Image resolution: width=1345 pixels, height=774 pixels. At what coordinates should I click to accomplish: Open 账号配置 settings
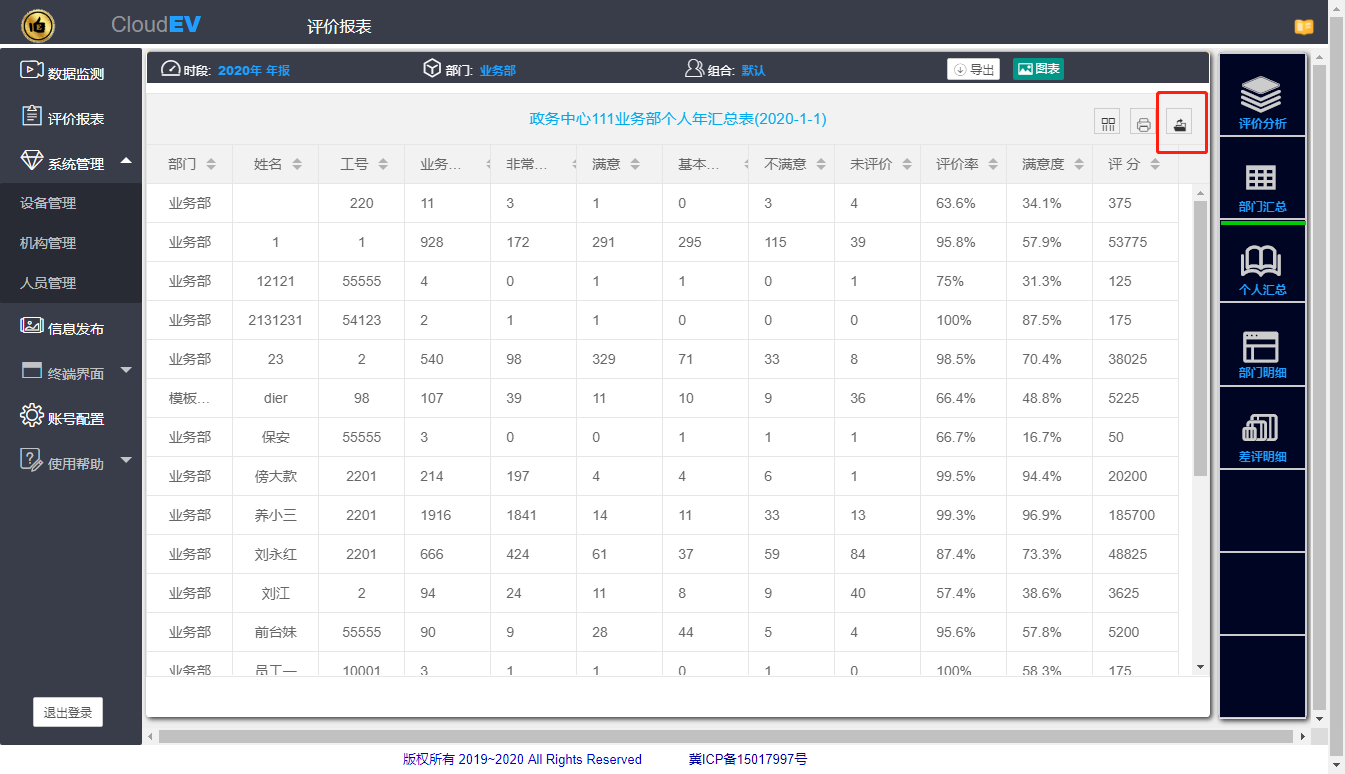point(62,418)
